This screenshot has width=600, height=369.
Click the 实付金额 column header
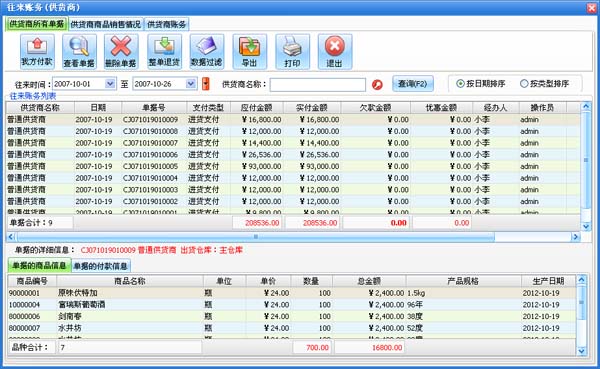point(311,108)
